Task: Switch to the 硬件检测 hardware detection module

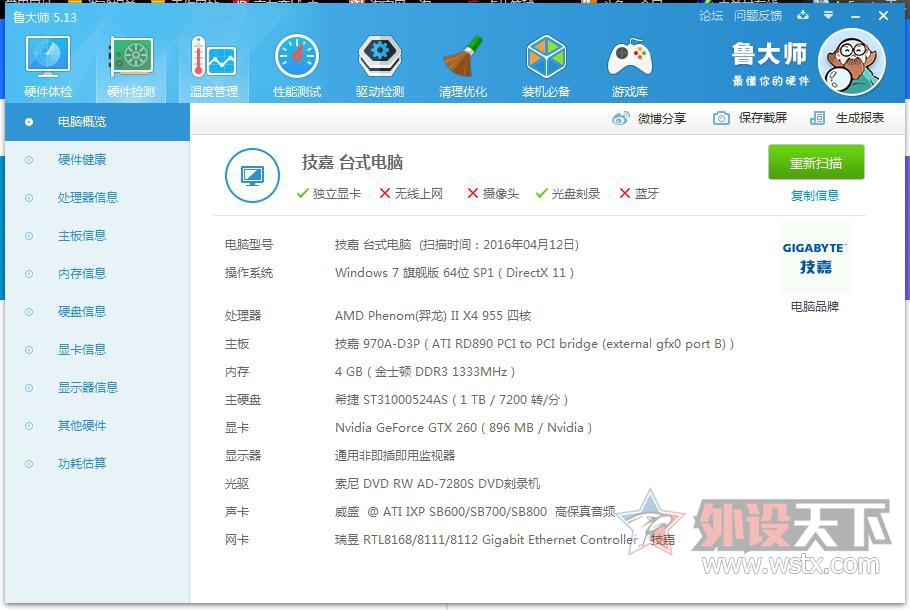Action: pos(131,66)
